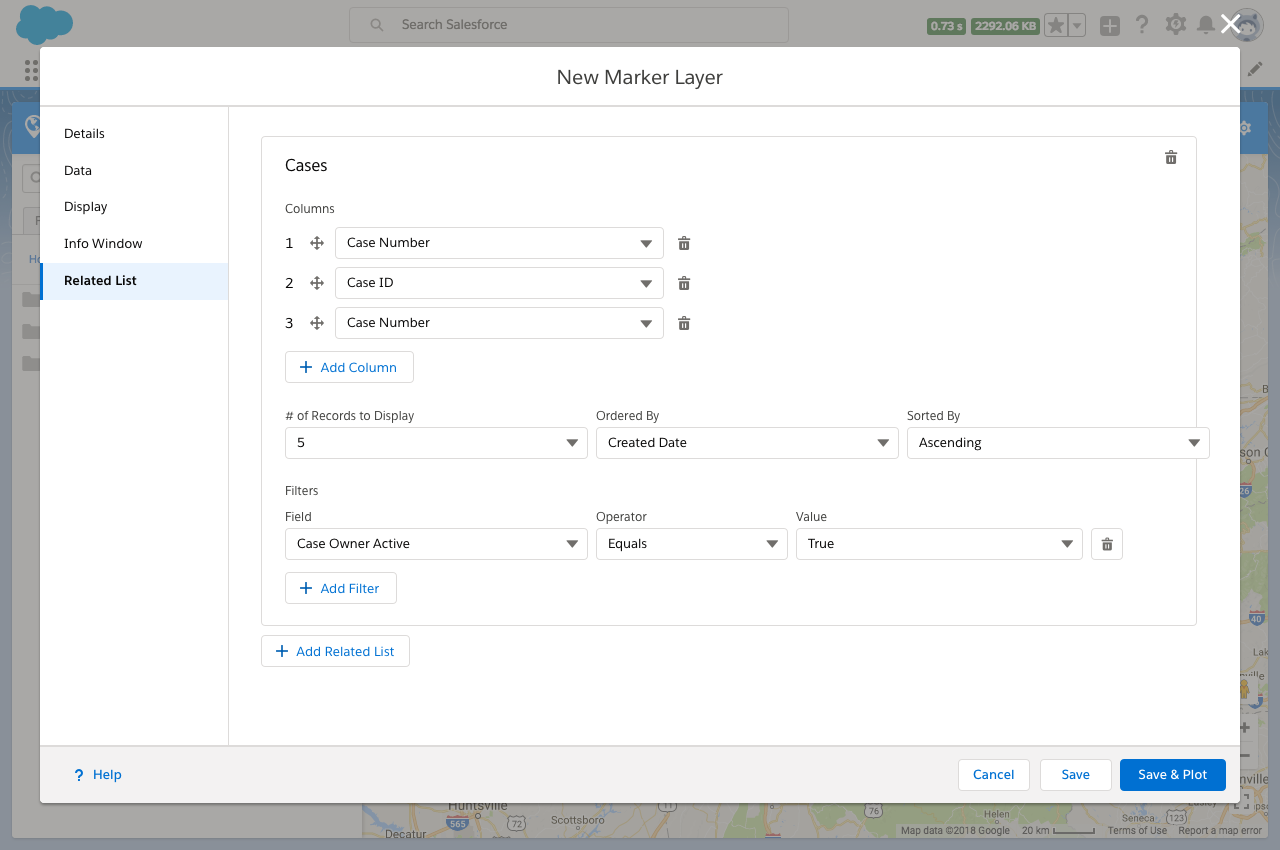This screenshot has width=1280, height=850.
Task: Click drag handle icon for column 3
Action: point(317,323)
